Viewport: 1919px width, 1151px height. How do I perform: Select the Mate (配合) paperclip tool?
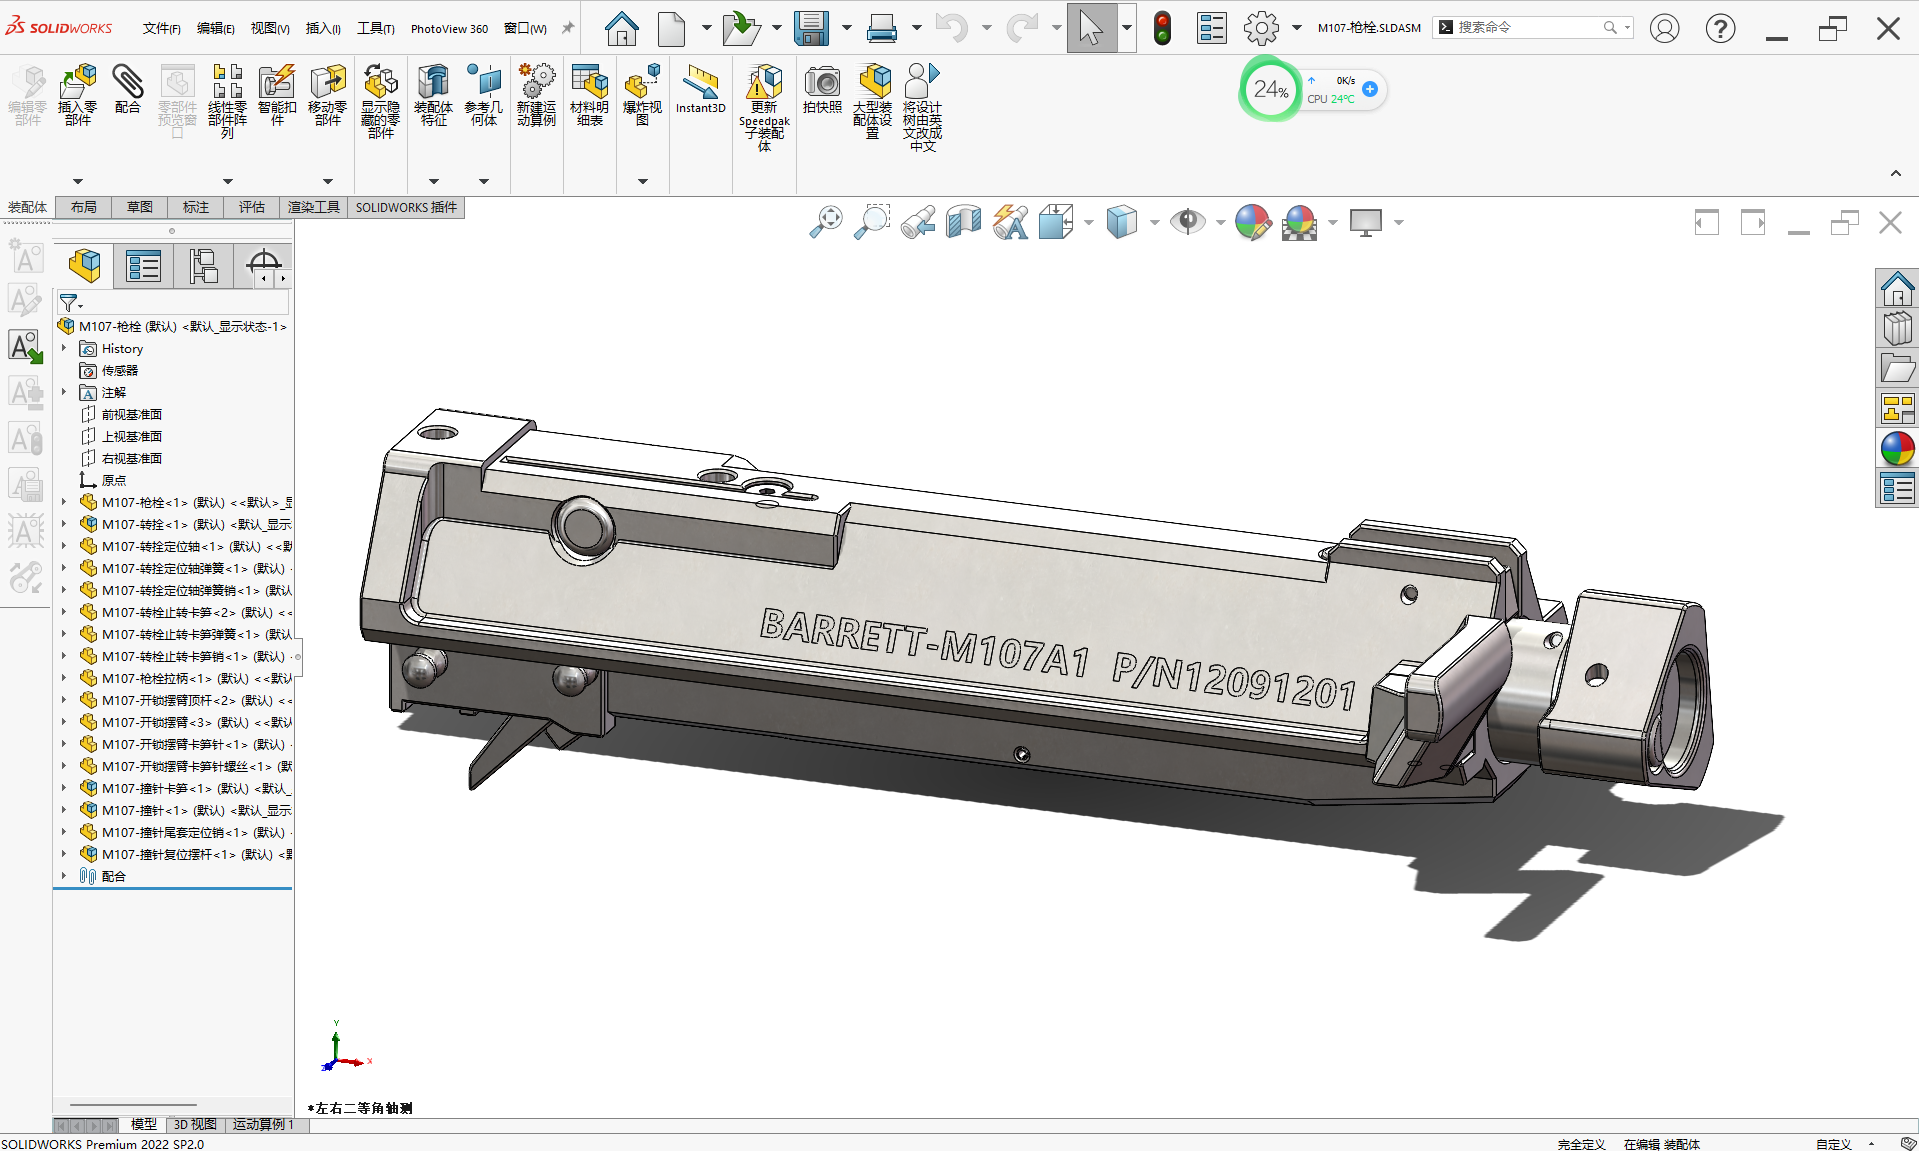(x=127, y=90)
